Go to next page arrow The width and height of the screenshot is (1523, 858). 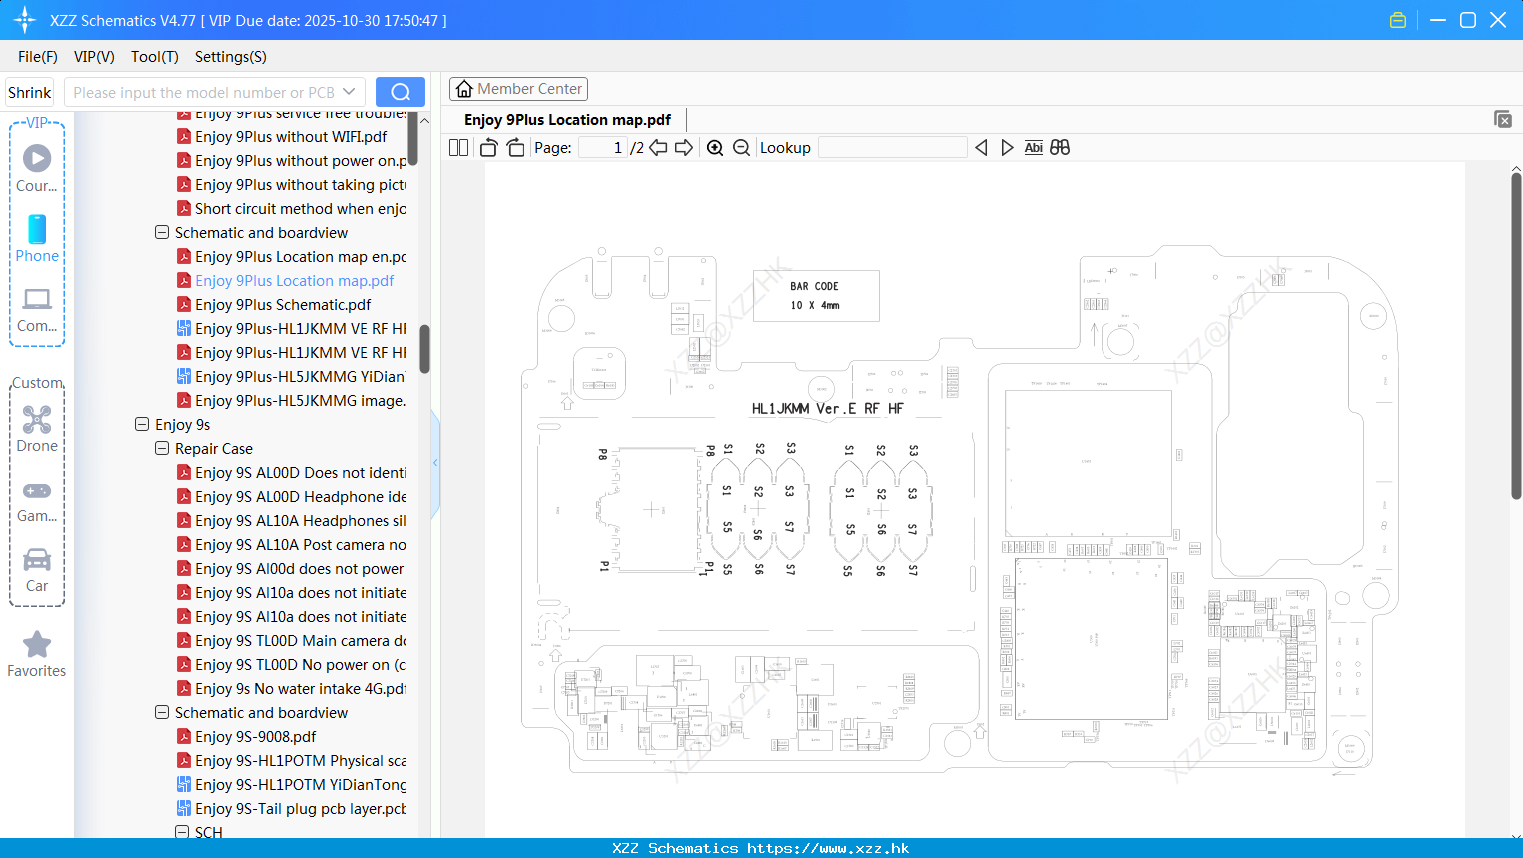coord(684,147)
